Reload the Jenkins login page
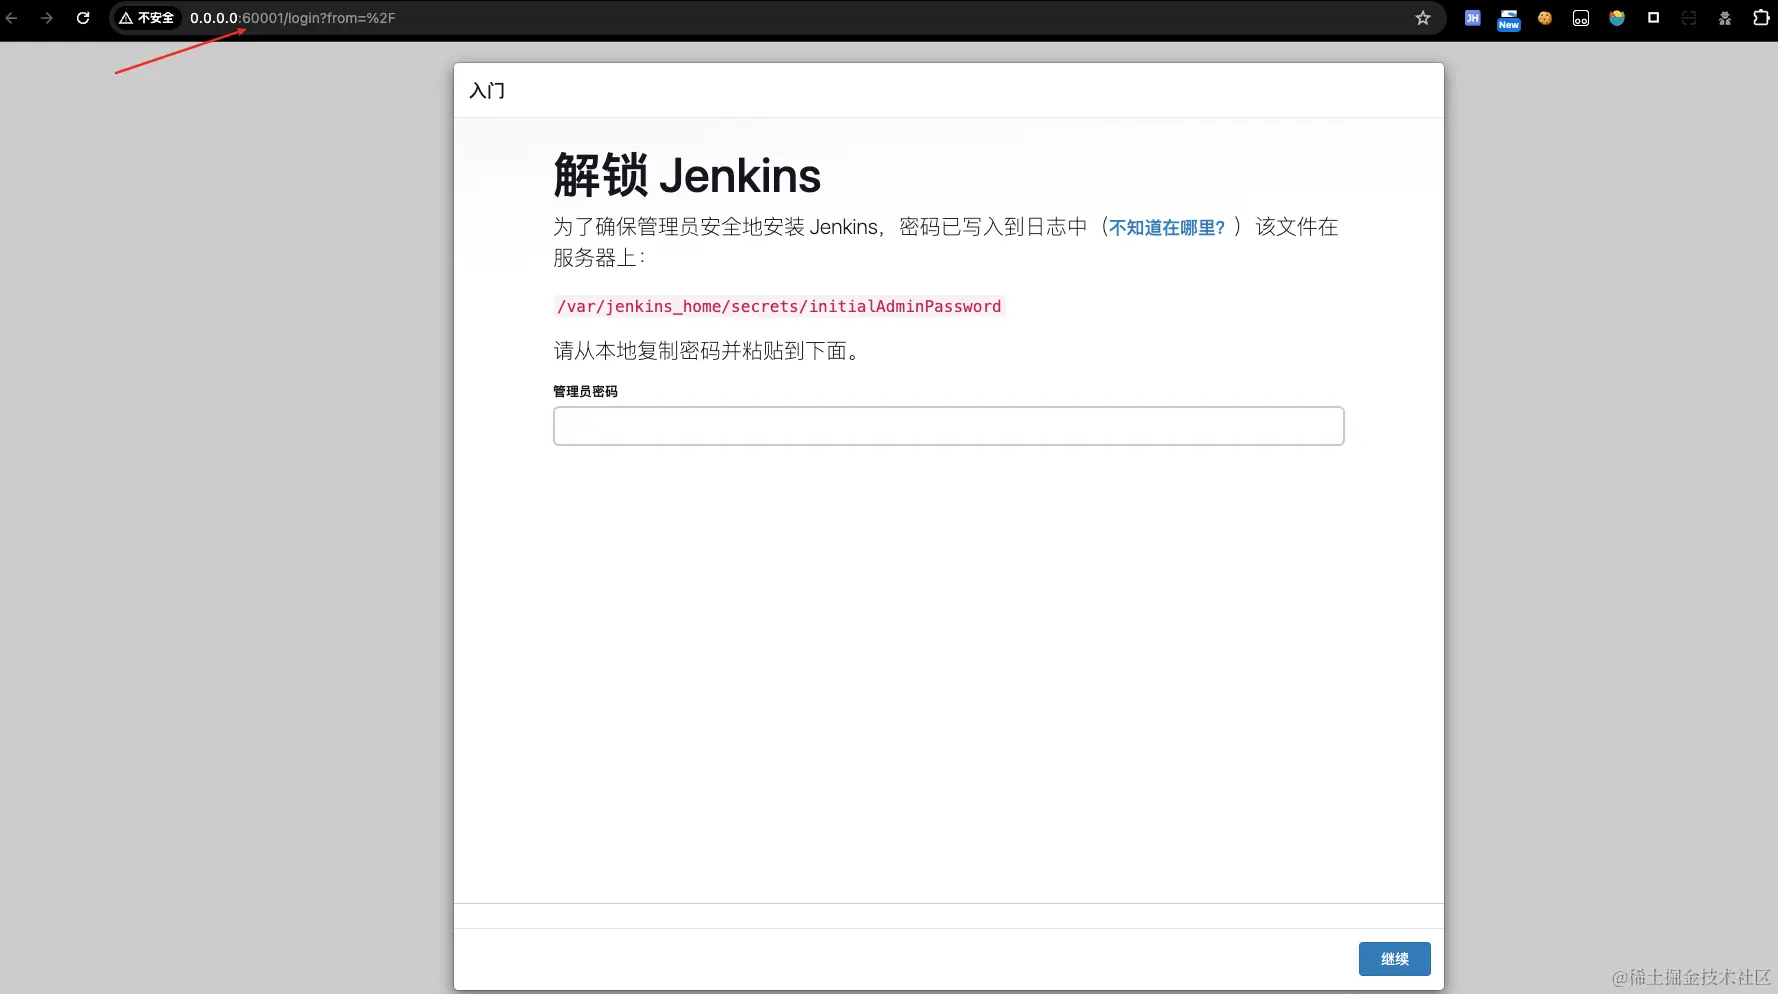The height and width of the screenshot is (994, 1778). (83, 18)
